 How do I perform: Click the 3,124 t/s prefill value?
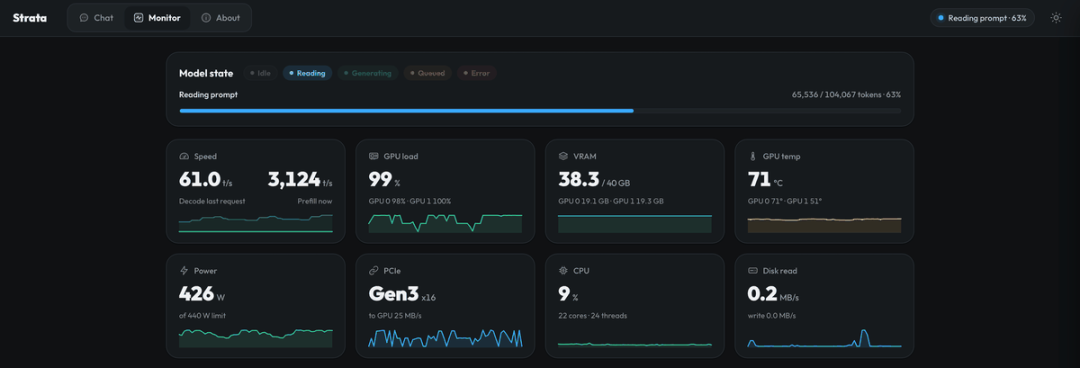tap(300, 180)
